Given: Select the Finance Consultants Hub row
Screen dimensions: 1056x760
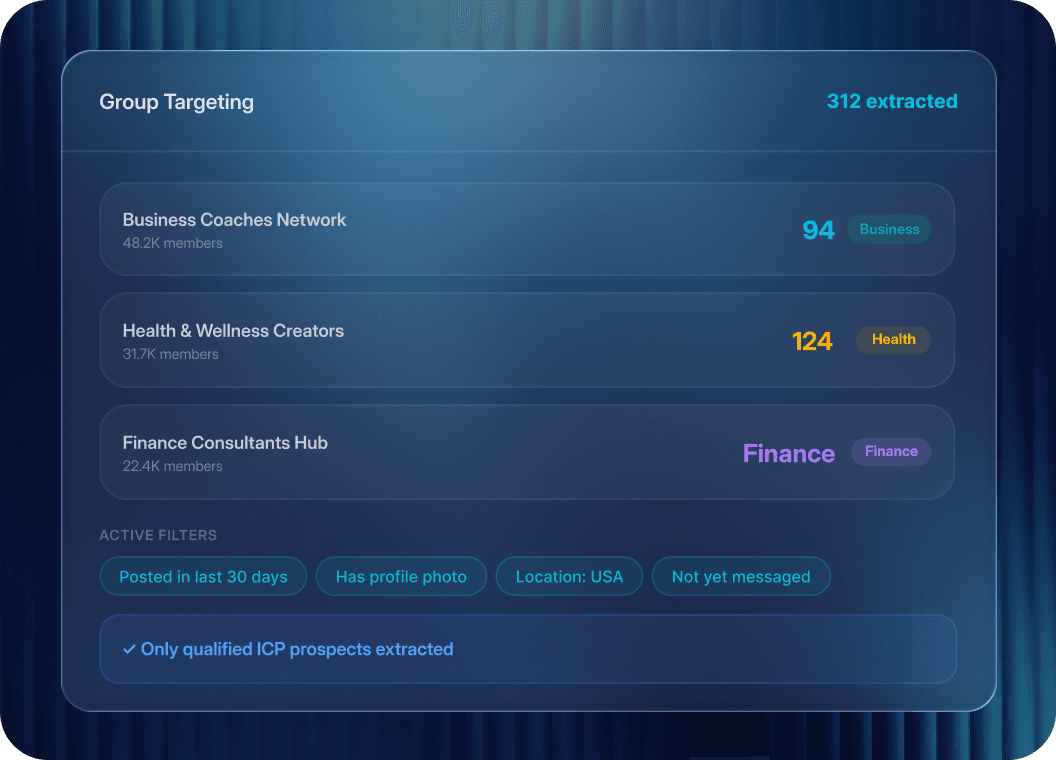Looking at the screenshot, I should coord(527,452).
